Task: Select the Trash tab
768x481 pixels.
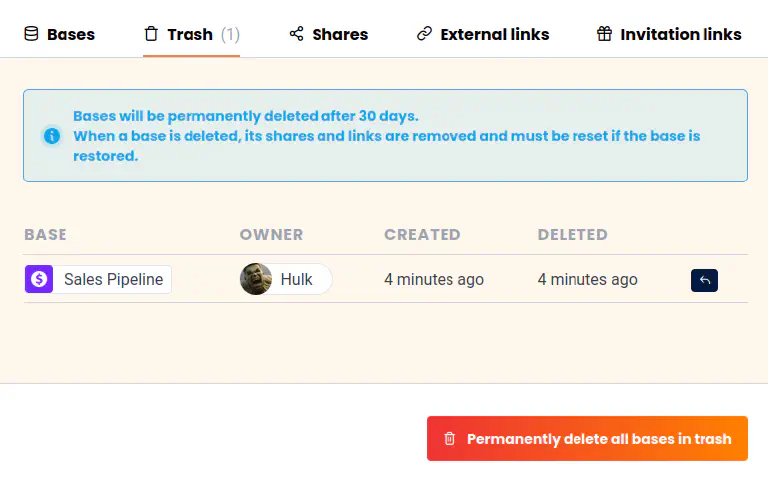Action: point(190,34)
